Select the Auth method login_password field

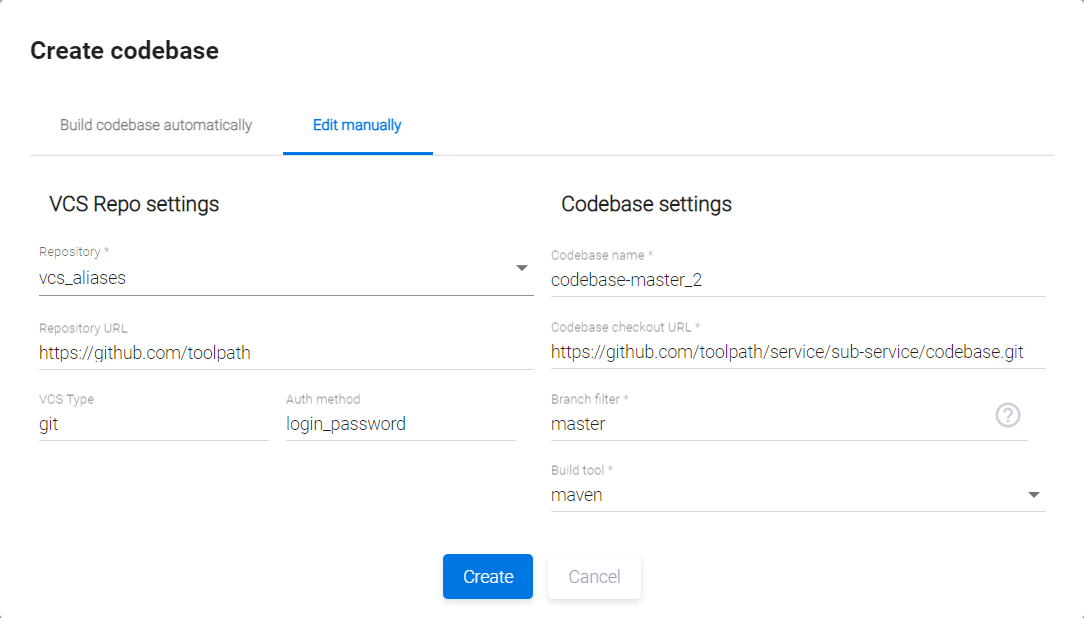(400, 424)
